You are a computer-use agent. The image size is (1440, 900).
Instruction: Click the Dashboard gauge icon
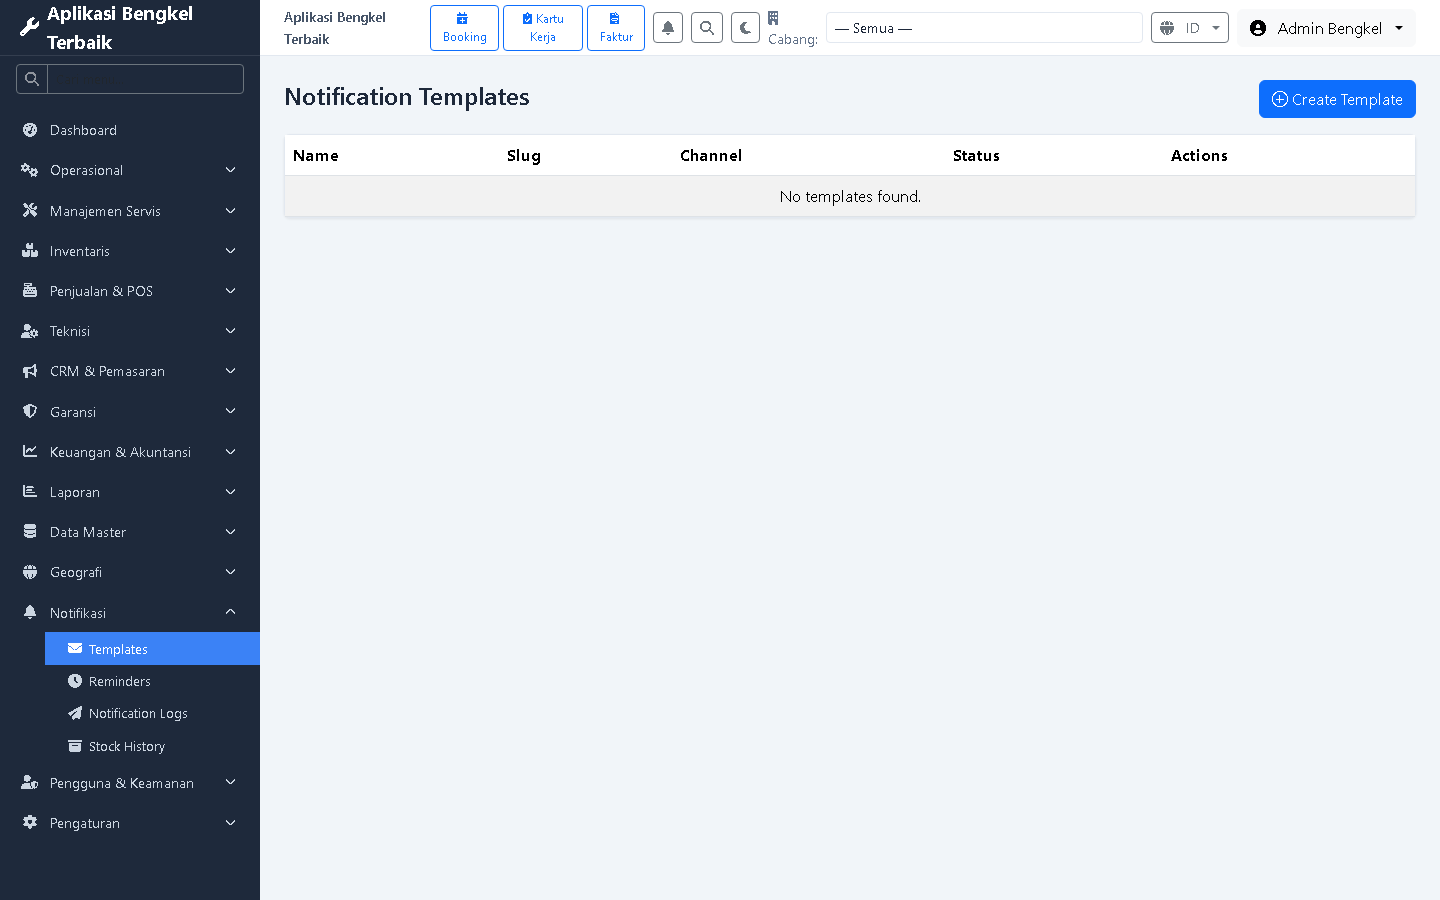click(30, 130)
